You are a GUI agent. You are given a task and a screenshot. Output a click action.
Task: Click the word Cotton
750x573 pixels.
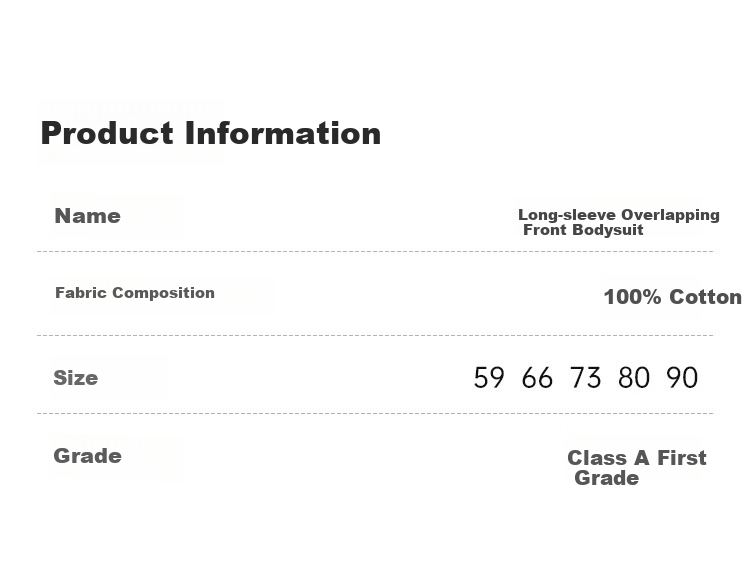pos(706,297)
